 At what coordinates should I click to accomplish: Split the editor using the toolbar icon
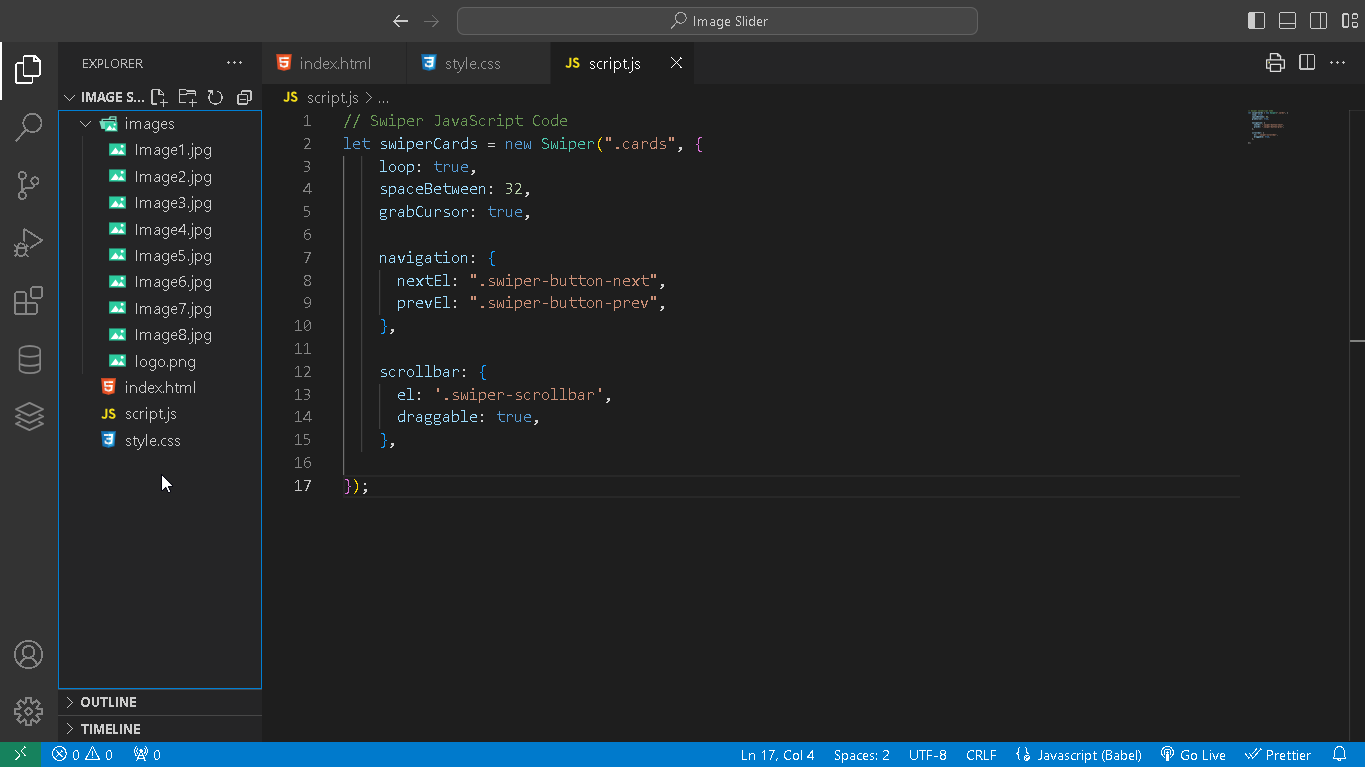coord(1306,62)
